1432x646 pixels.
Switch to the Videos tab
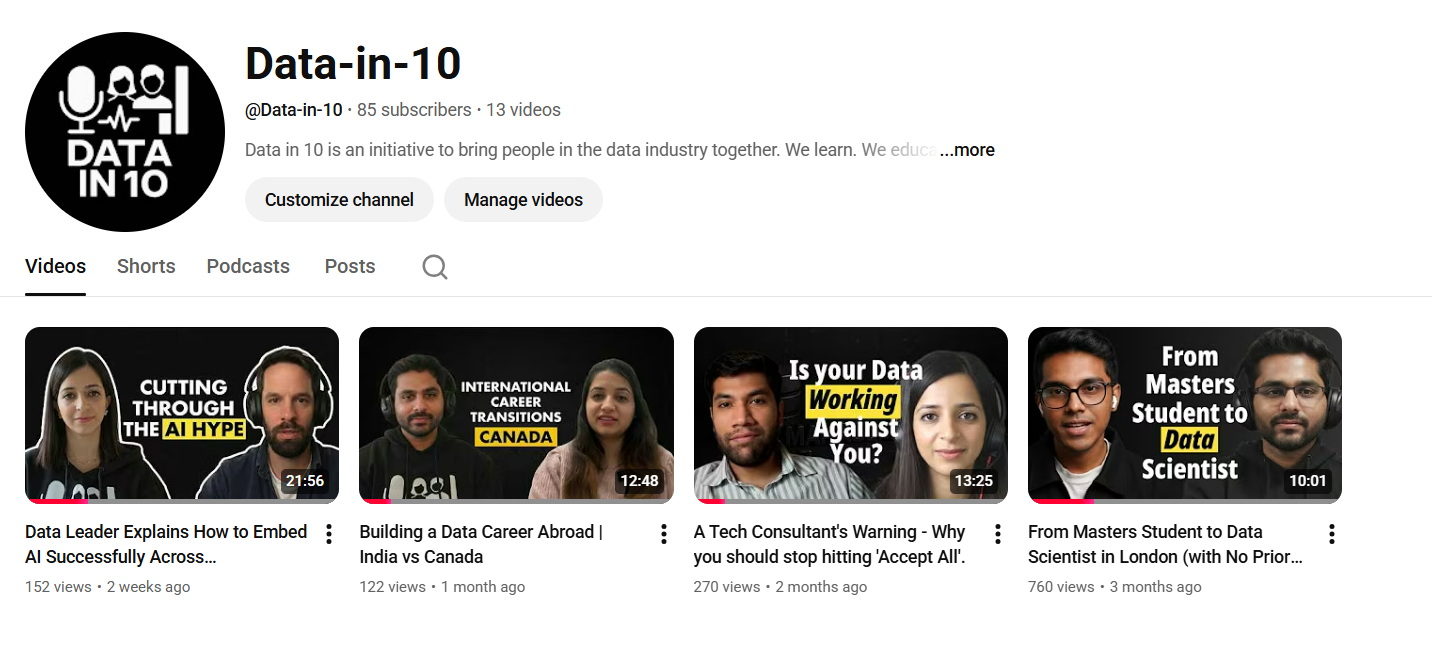tap(55, 266)
